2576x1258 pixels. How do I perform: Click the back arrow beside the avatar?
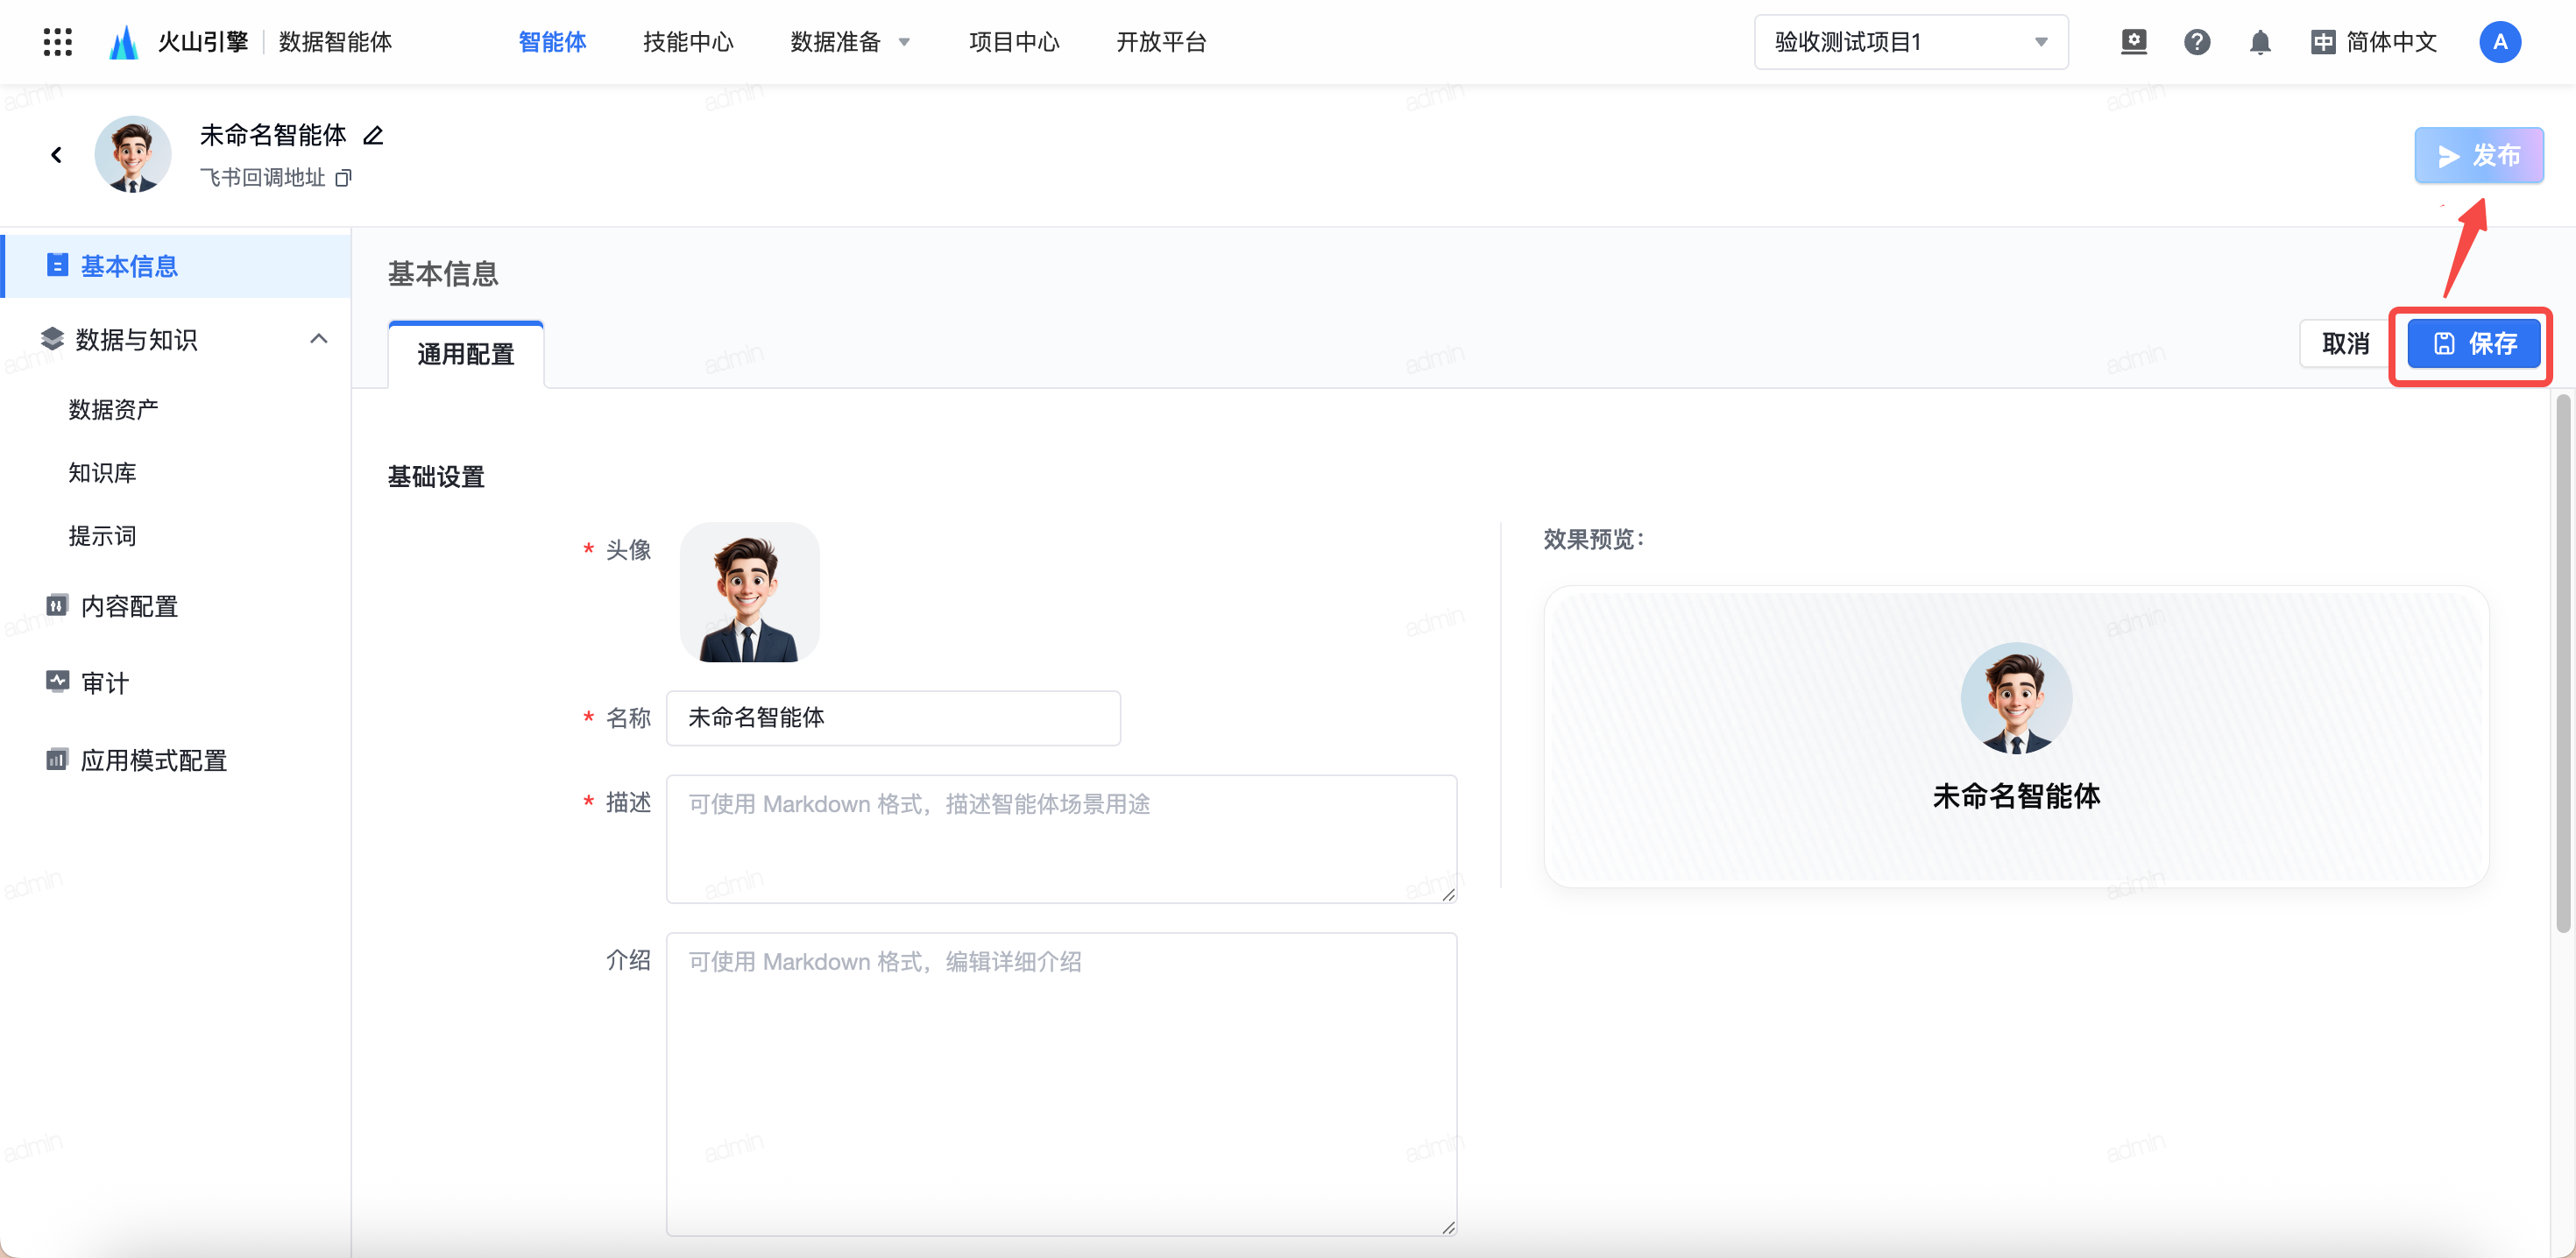(x=56, y=155)
